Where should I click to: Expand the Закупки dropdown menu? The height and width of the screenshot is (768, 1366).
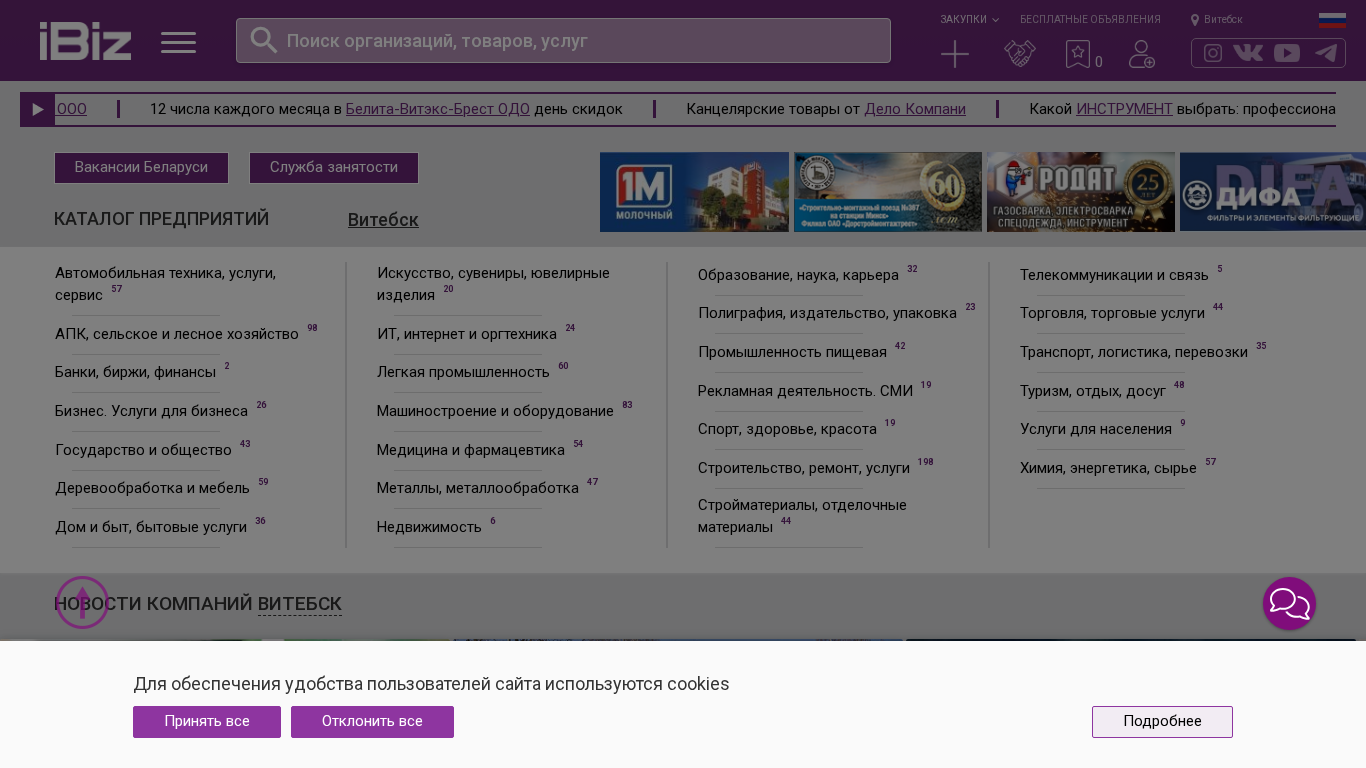[x=968, y=19]
